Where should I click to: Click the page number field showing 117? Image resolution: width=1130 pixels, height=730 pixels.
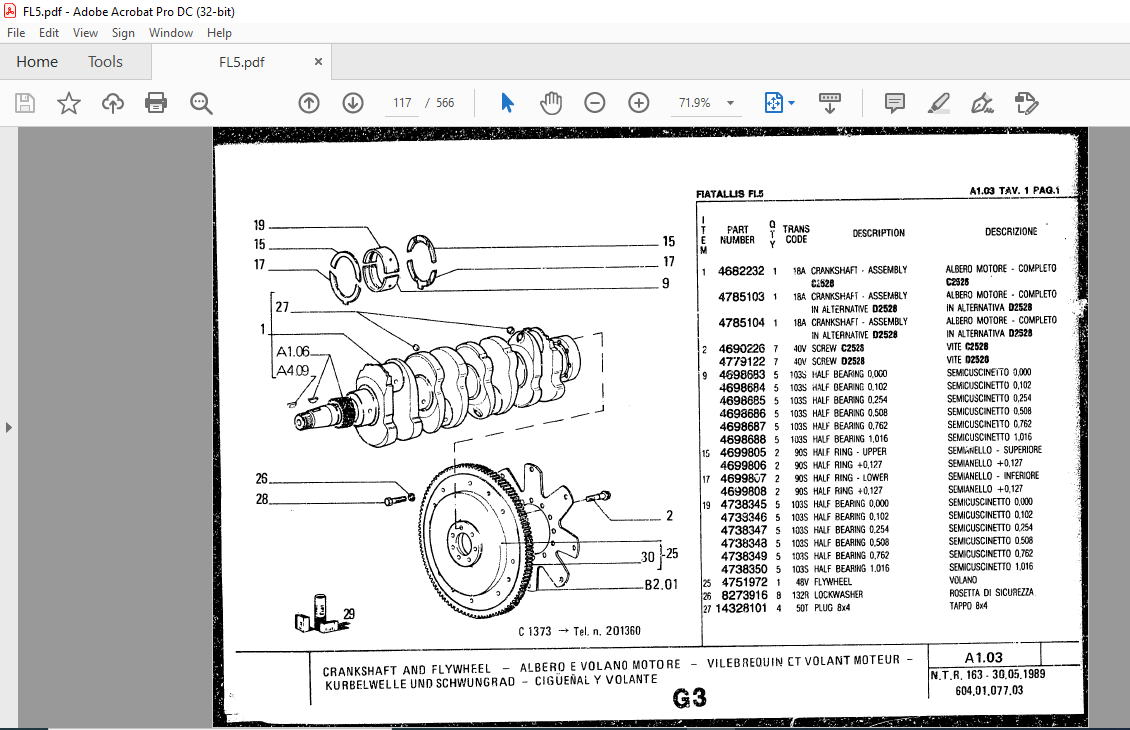pos(402,103)
